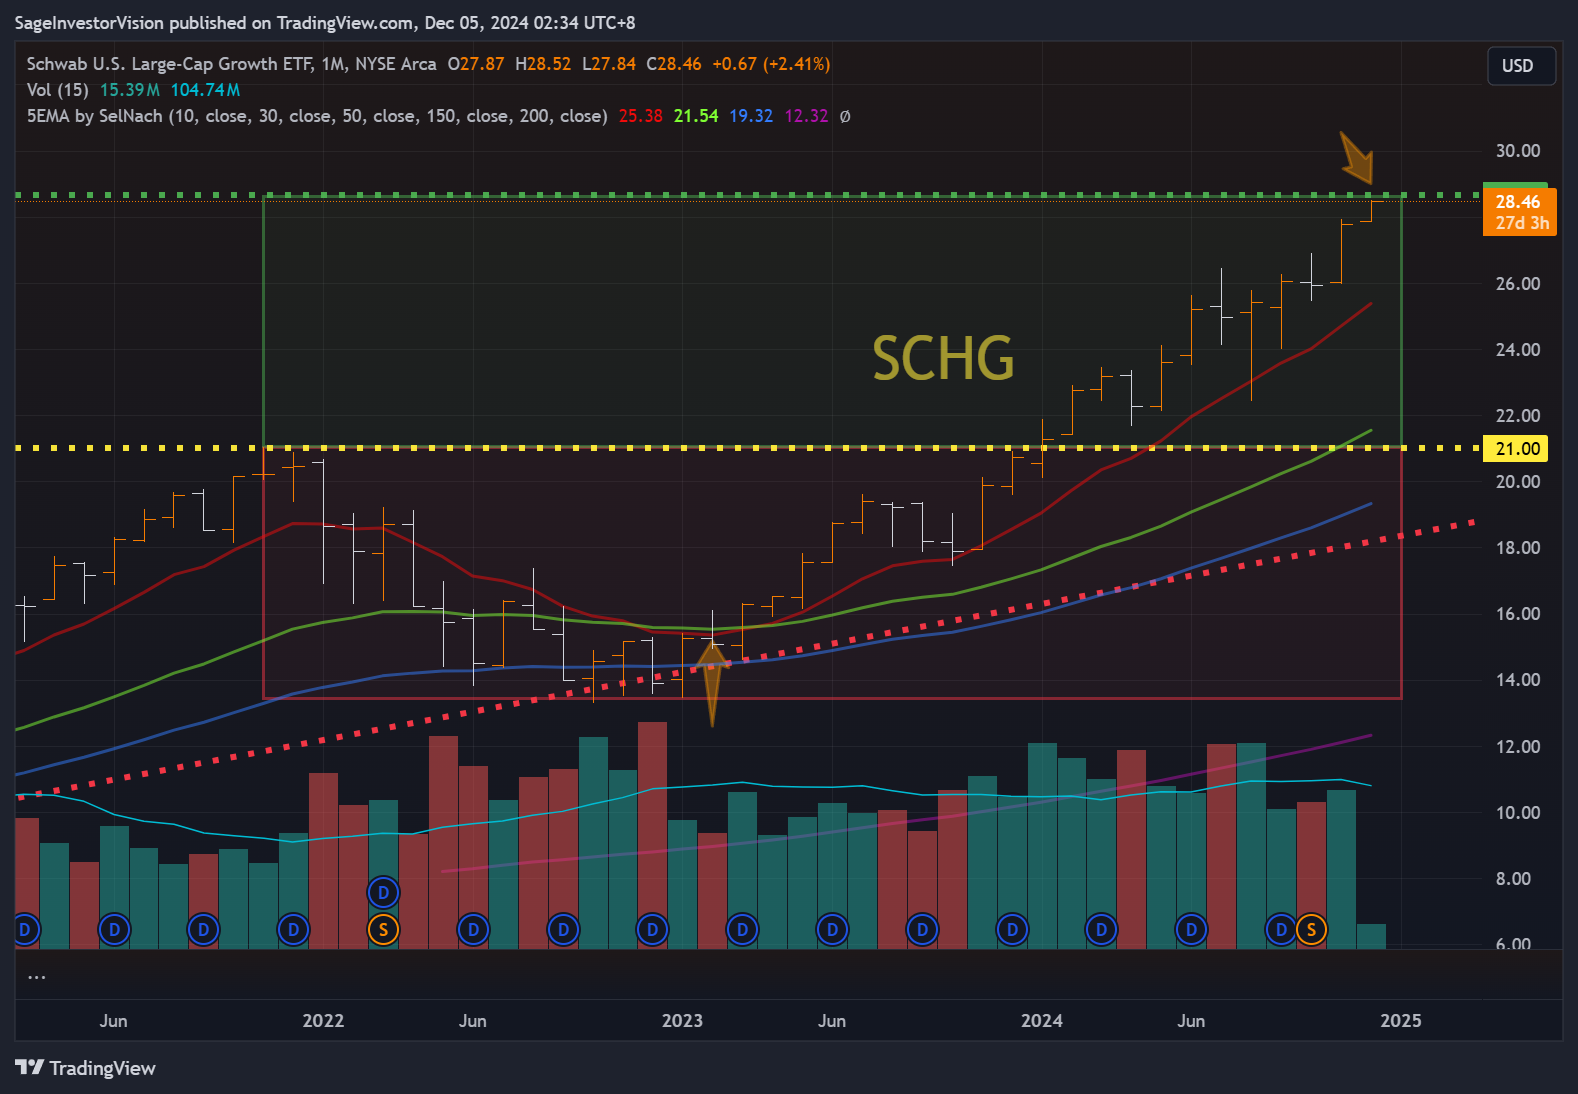The height and width of the screenshot is (1094, 1578).
Task: Click NYSE Arca exchange label
Action: pos(396,64)
